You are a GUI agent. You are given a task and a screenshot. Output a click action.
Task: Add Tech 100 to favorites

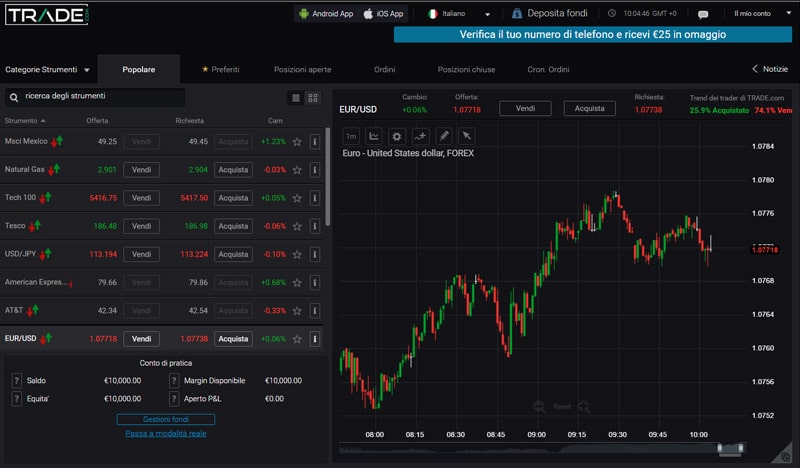pos(297,198)
